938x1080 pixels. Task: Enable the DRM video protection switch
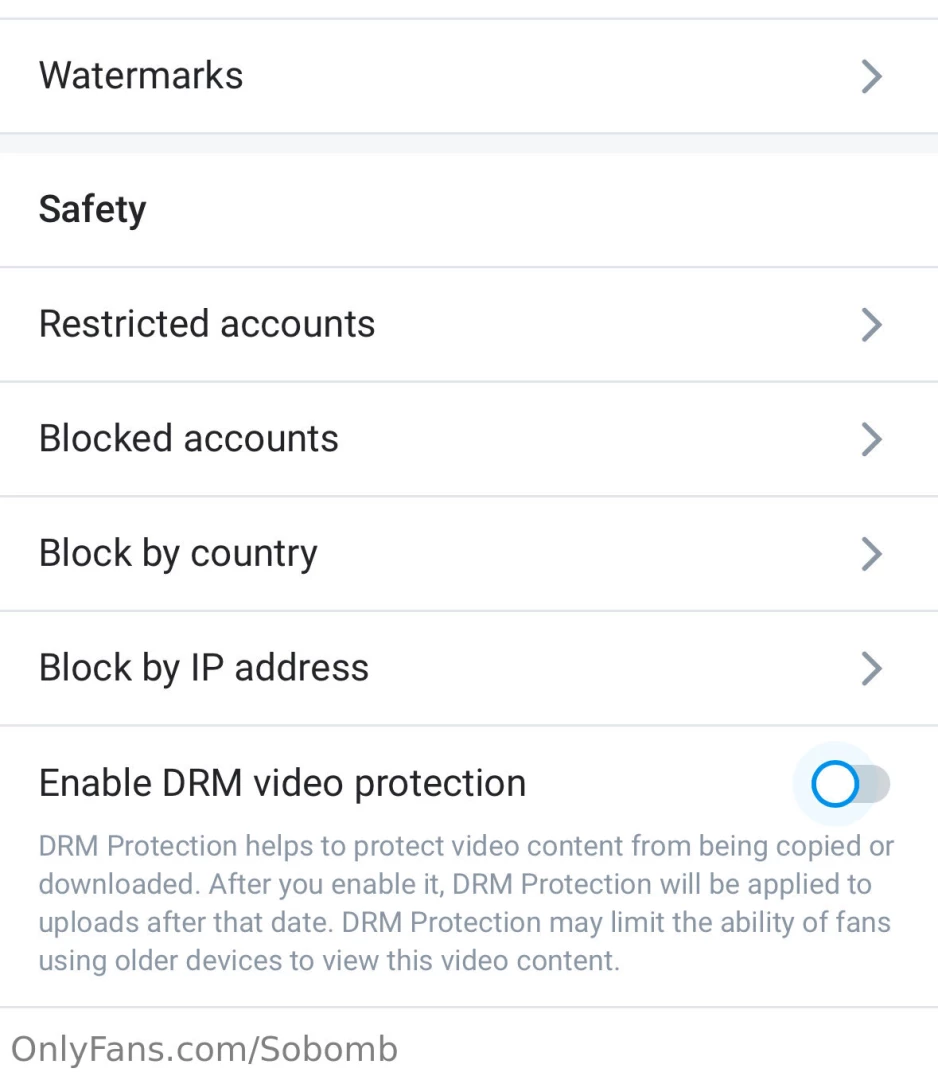pyautogui.click(x=850, y=784)
